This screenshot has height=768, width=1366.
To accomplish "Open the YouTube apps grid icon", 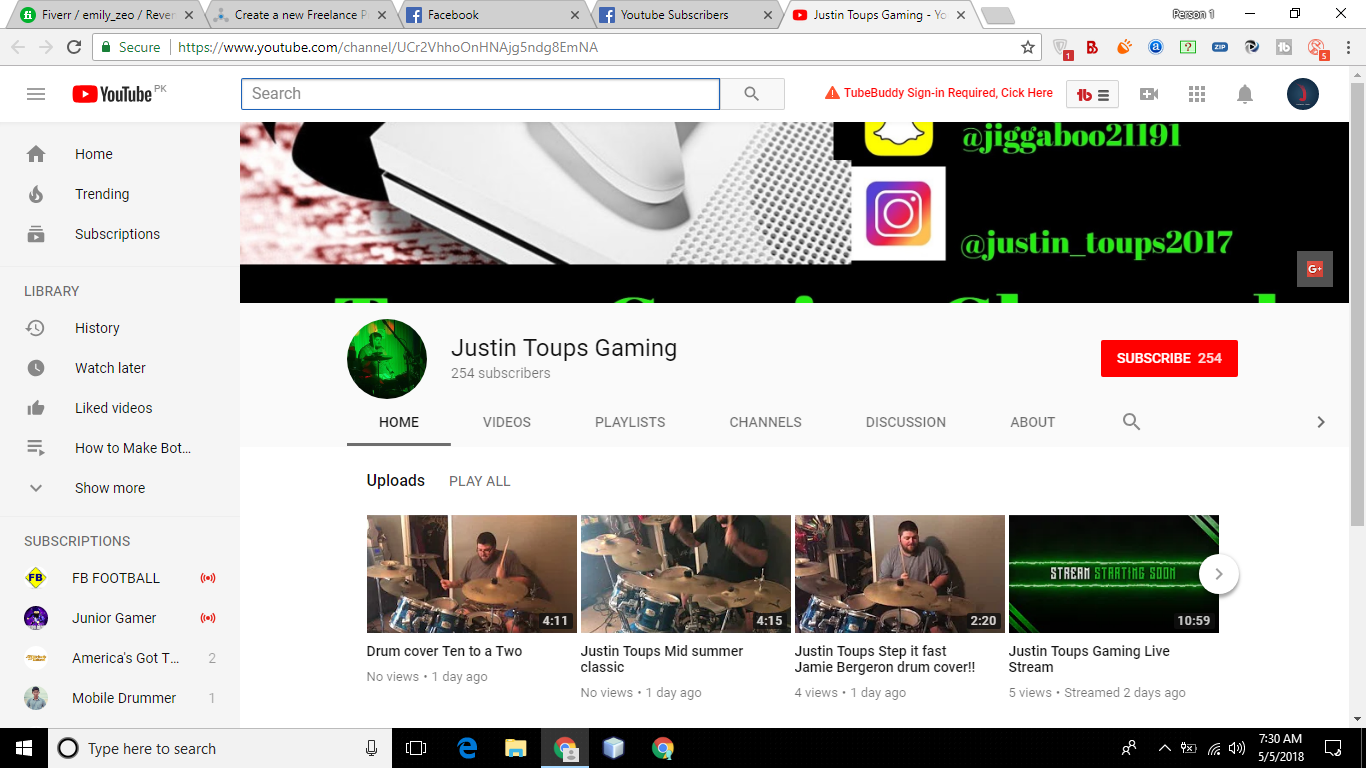I will coord(1196,94).
